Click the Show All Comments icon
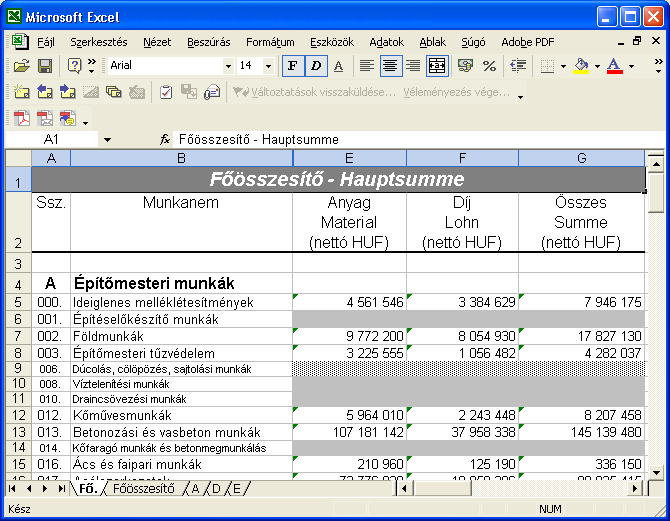Screen dimensions: 670x521 click(114, 92)
